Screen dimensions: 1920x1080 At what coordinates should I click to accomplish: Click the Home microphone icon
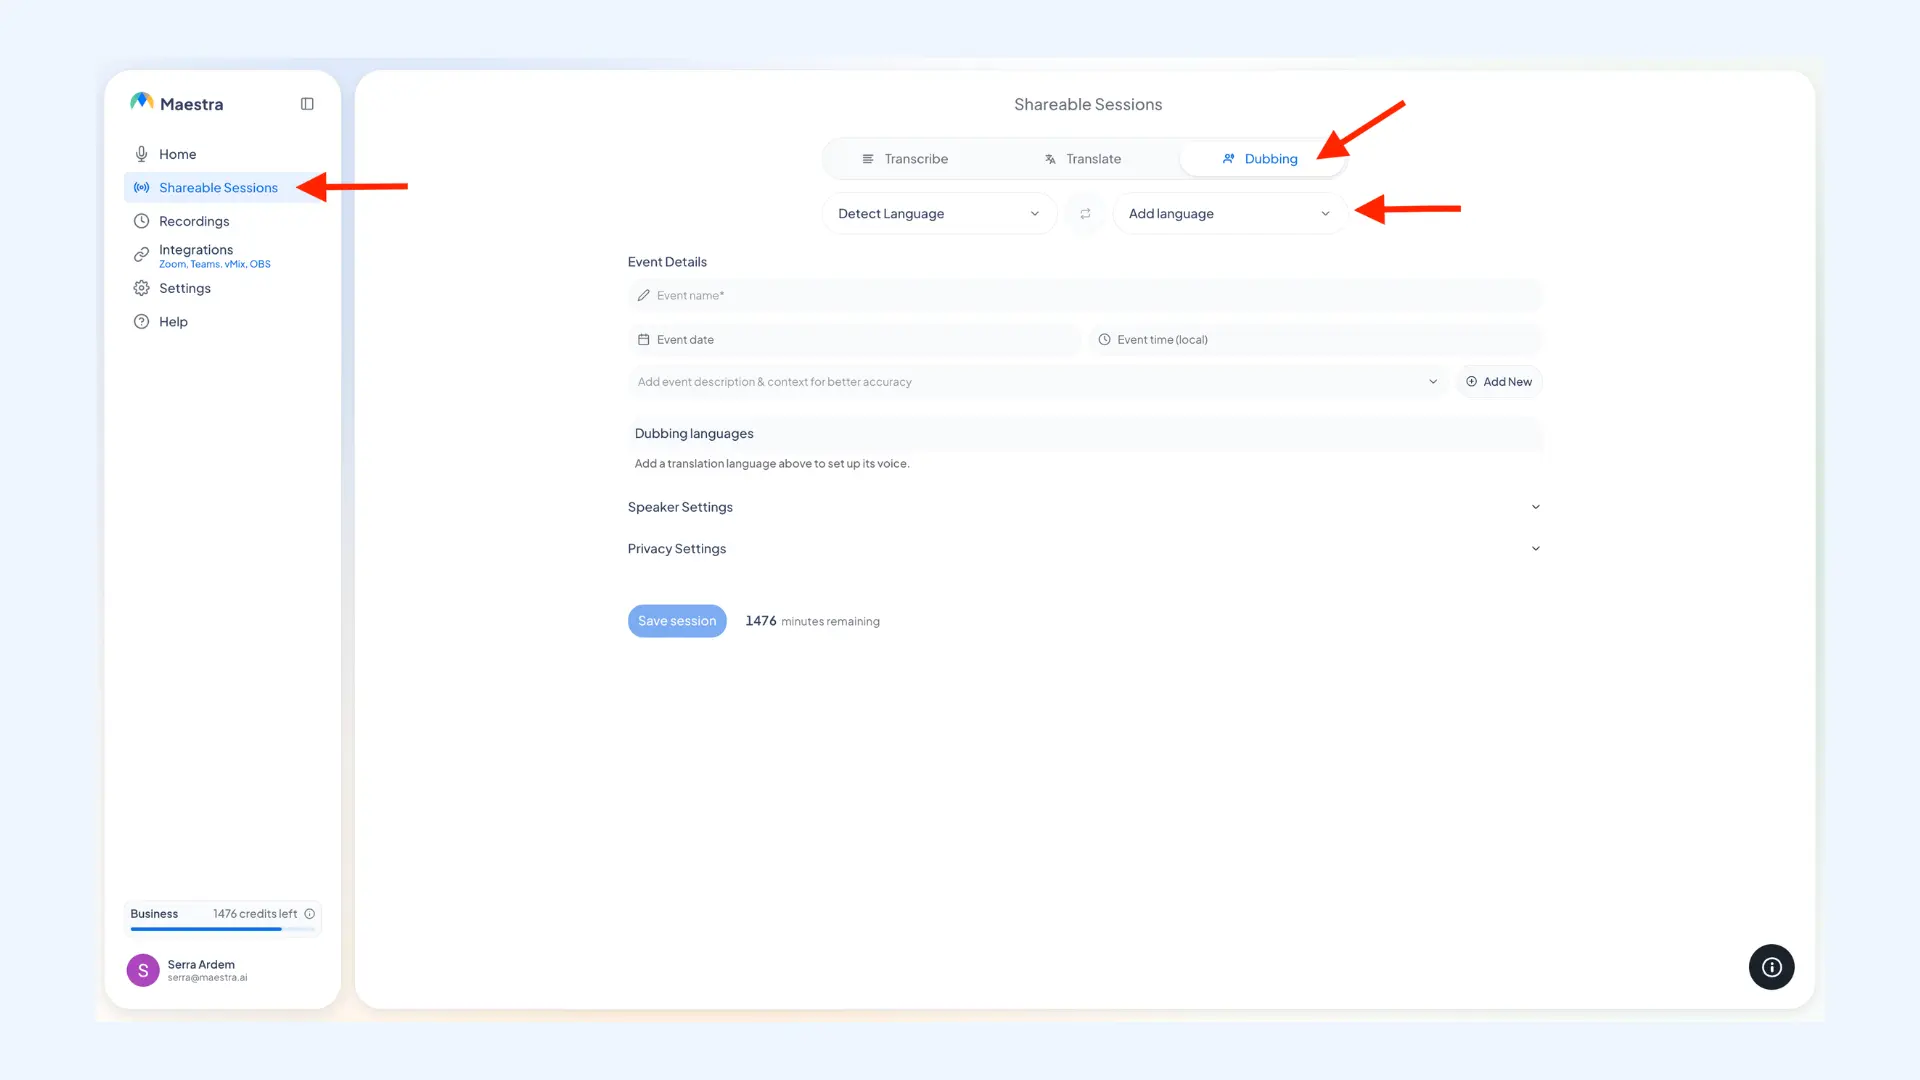tap(141, 154)
